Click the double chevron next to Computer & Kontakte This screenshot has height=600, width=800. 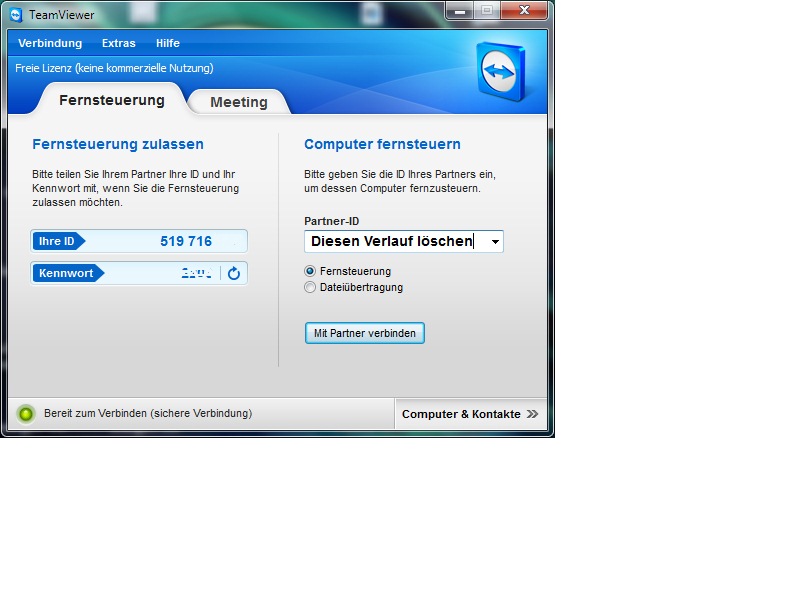point(533,414)
